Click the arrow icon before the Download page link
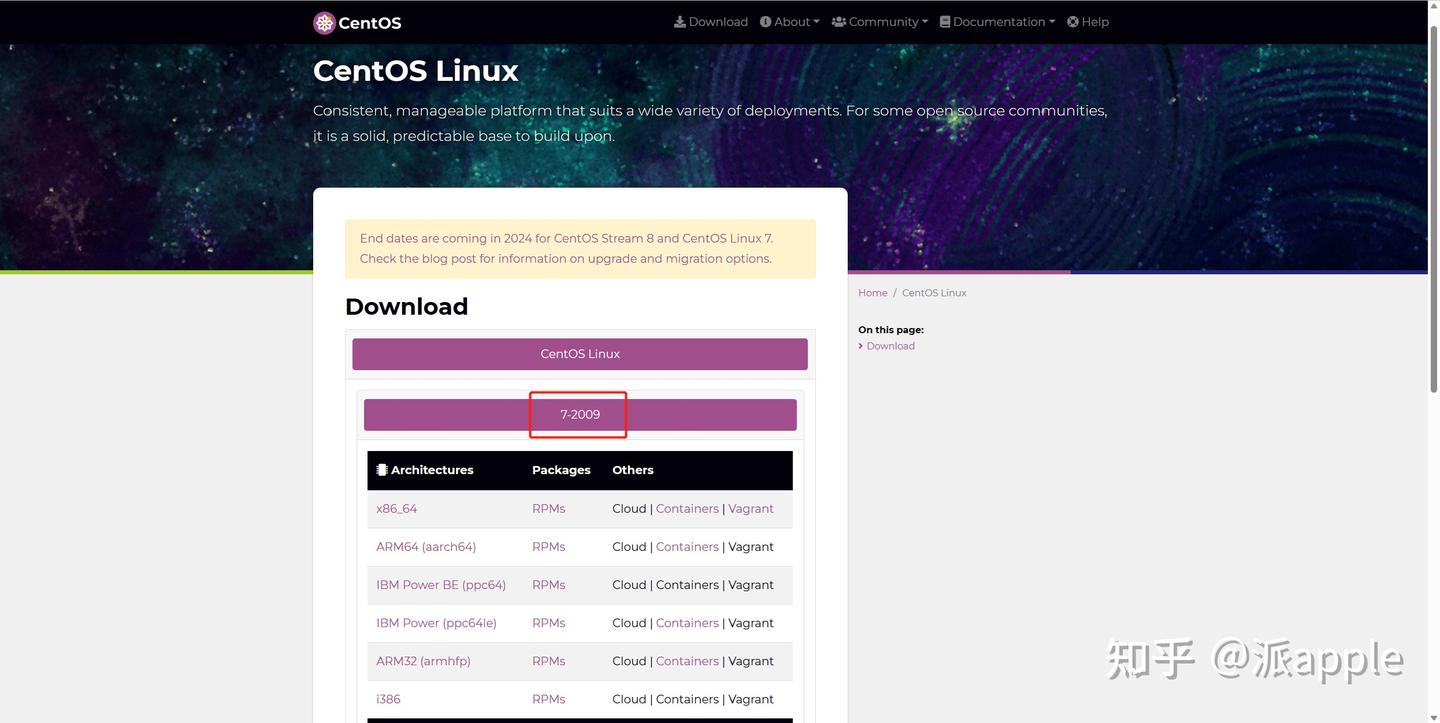 click(861, 346)
